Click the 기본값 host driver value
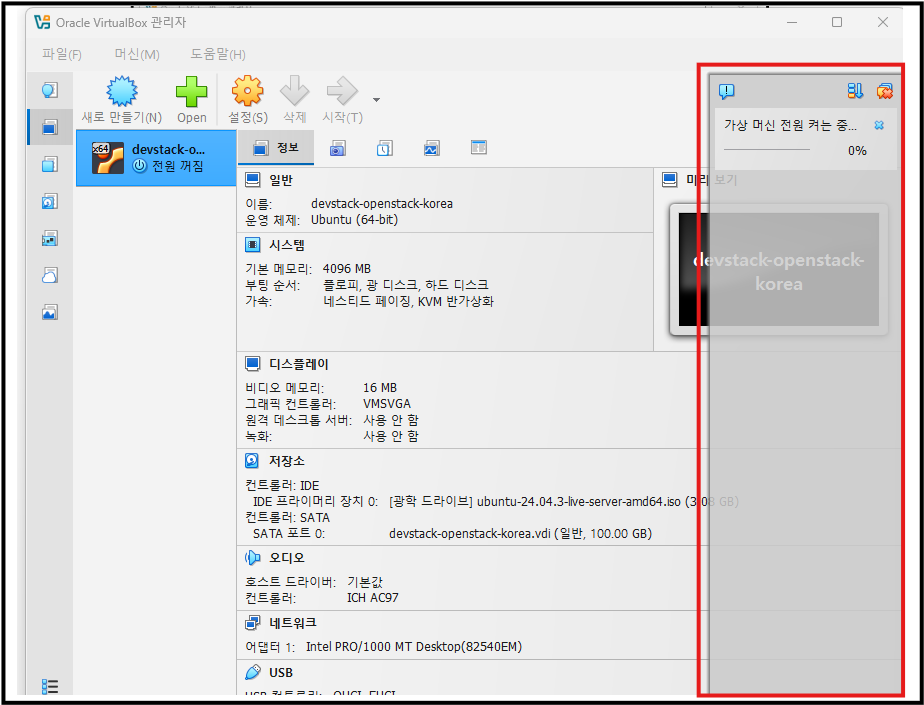 365,582
